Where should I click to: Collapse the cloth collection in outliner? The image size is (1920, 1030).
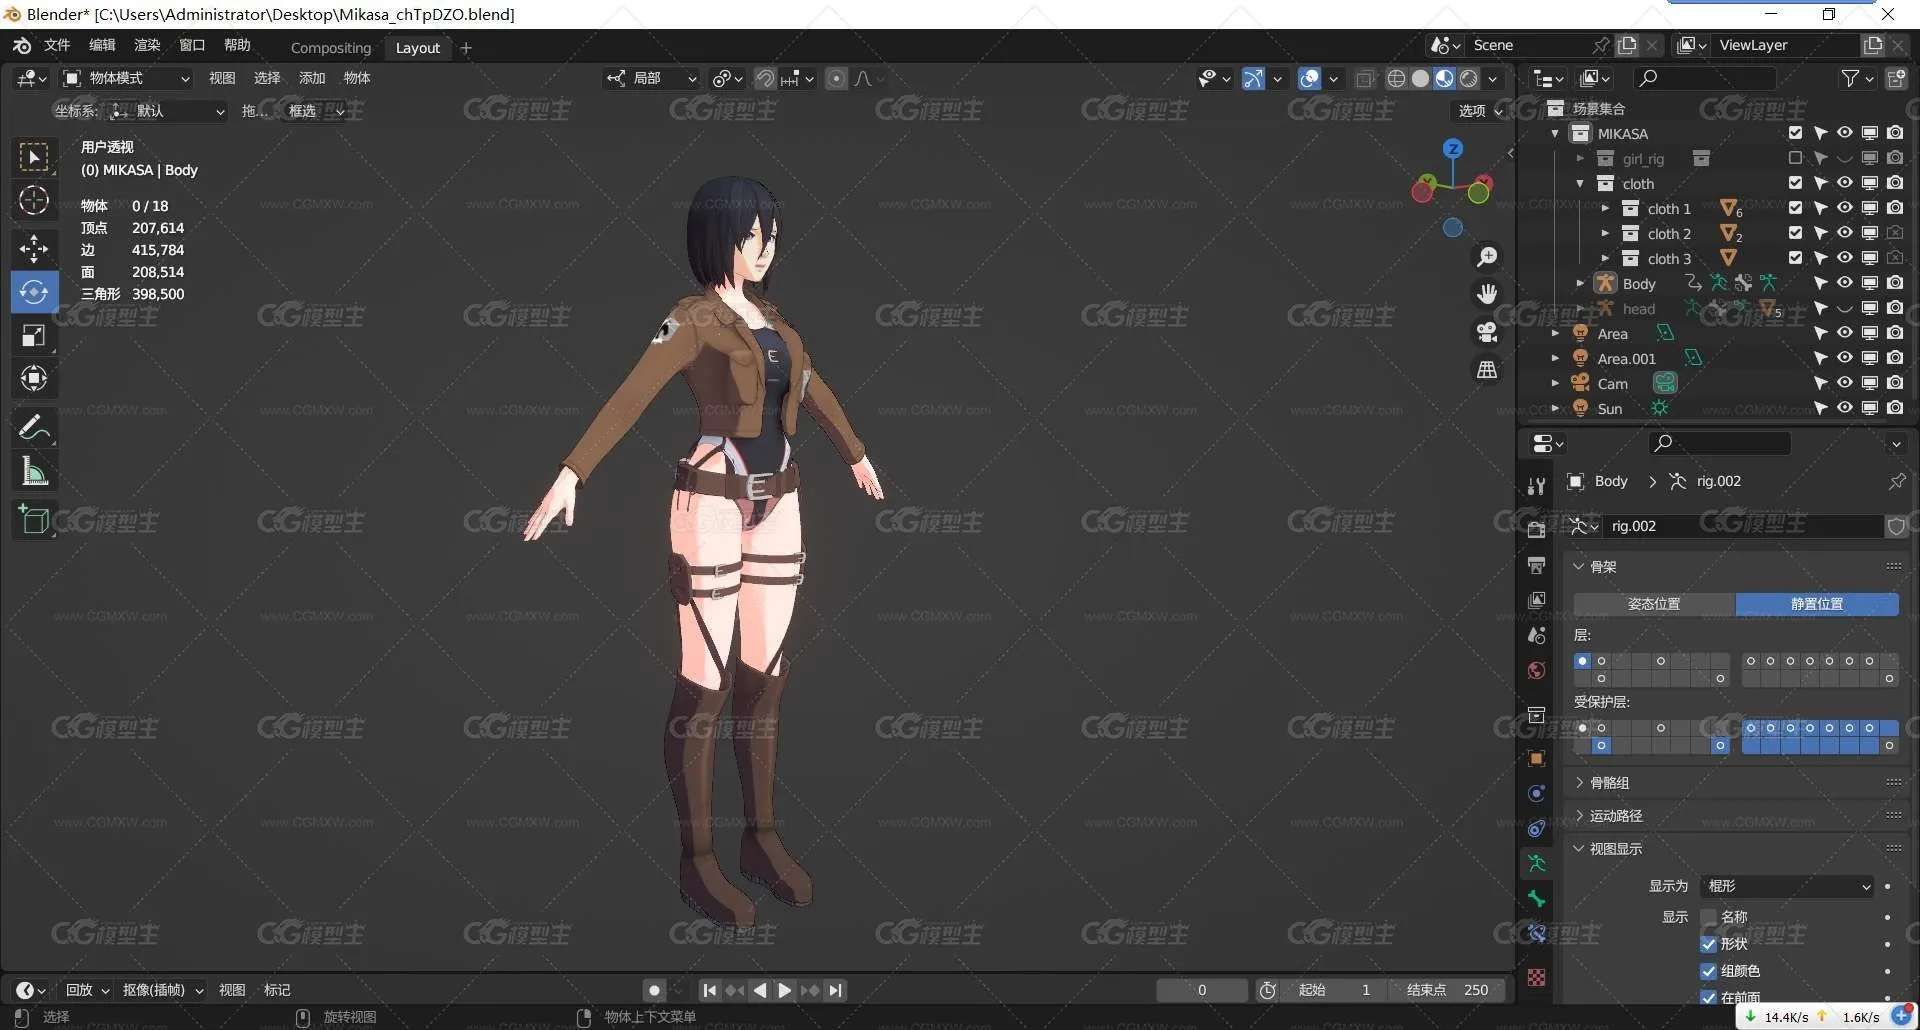pyautogui.click(x=1580, y=184)
